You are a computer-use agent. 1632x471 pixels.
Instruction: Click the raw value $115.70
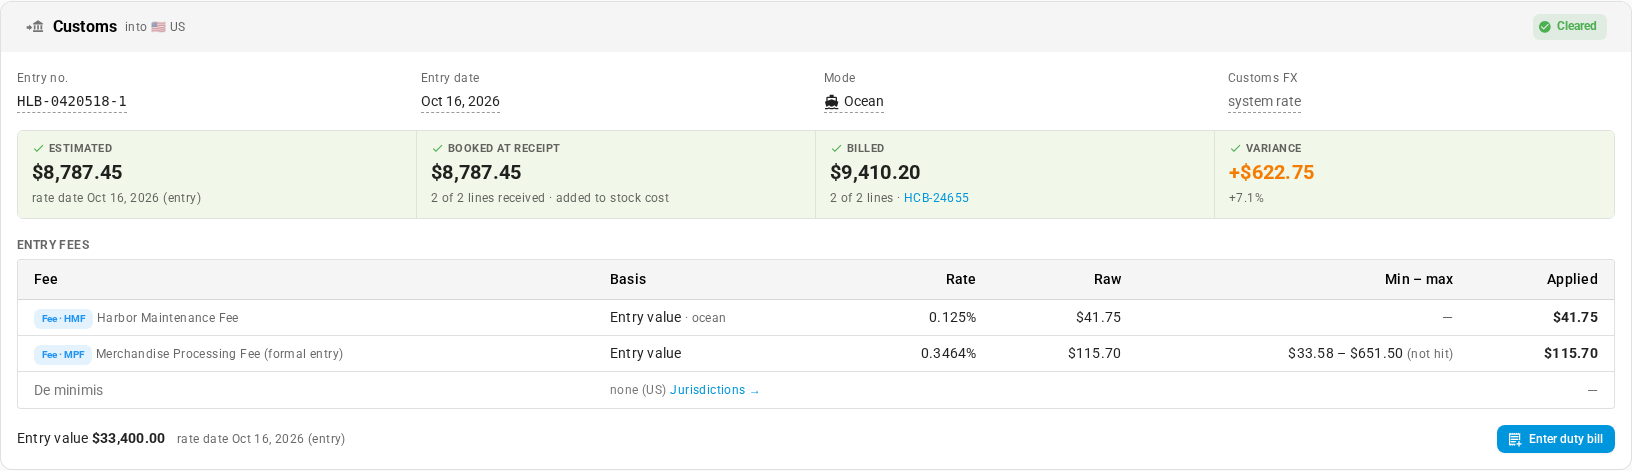point(1094,353)
